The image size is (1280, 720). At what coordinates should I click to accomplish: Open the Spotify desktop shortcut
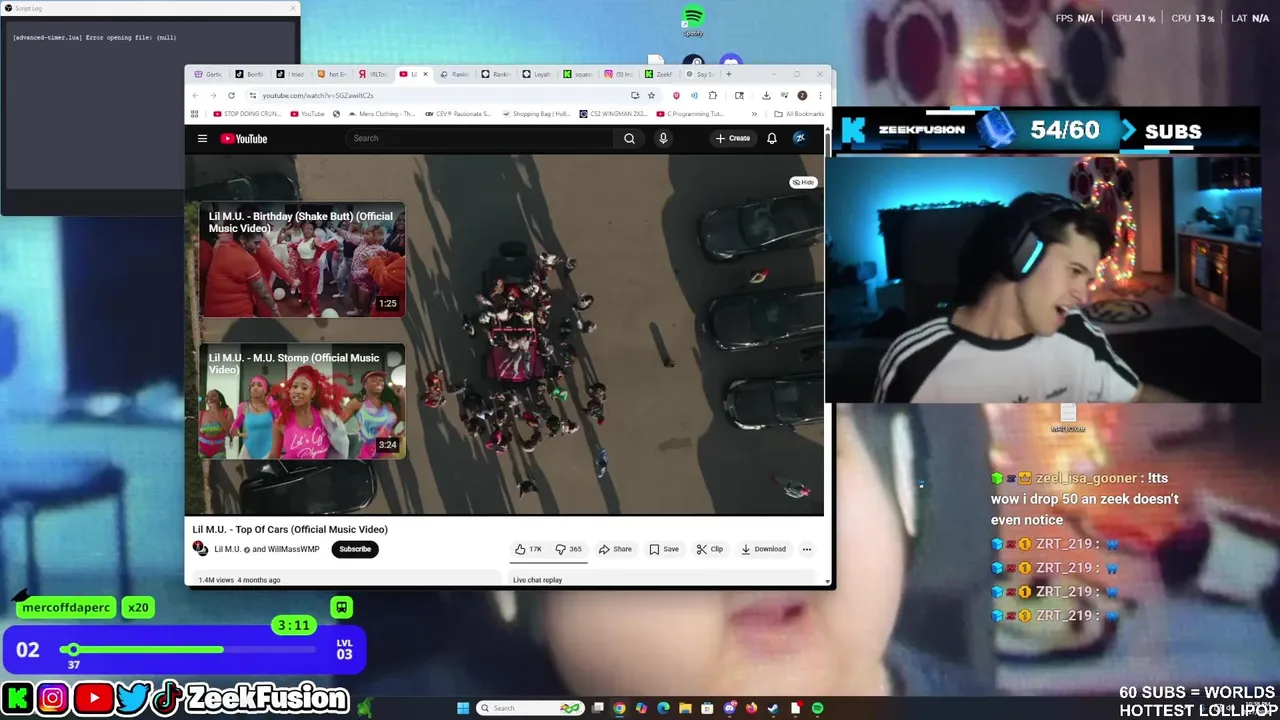(x=693, y=22)
